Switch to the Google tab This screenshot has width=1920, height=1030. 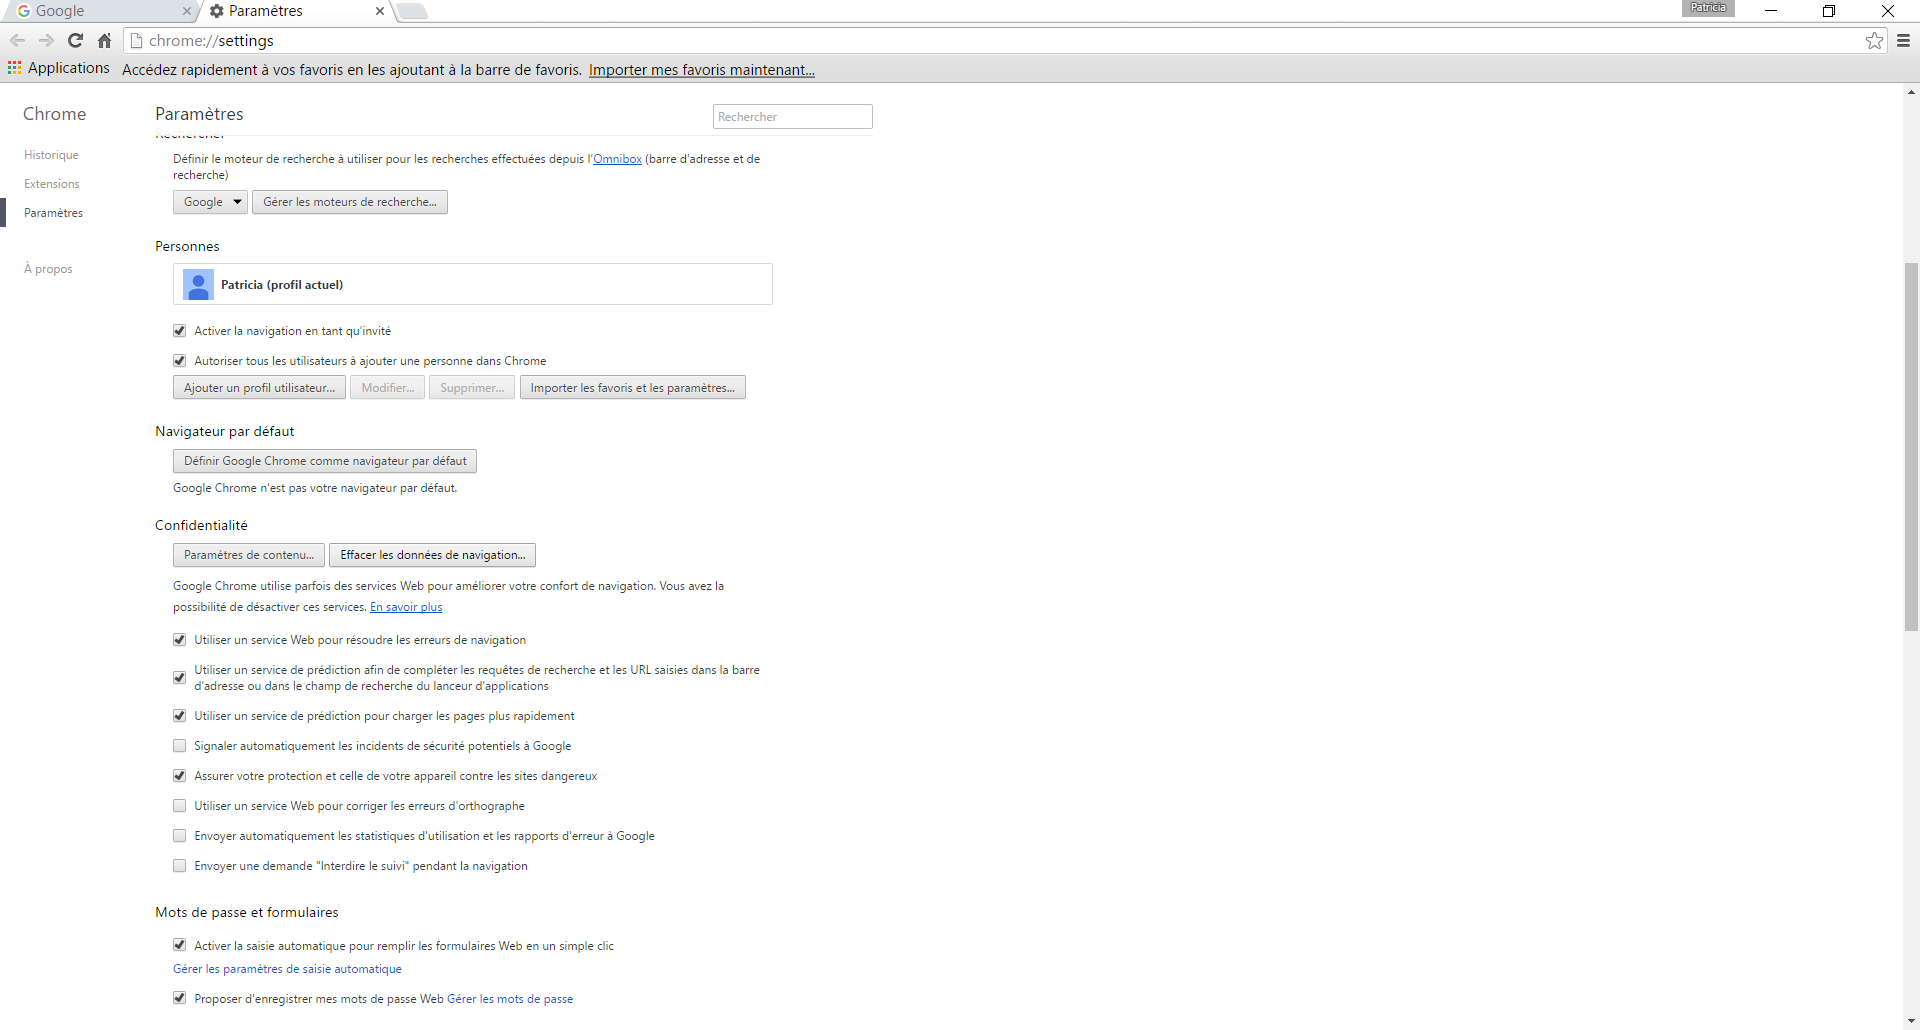pos(100,11)
